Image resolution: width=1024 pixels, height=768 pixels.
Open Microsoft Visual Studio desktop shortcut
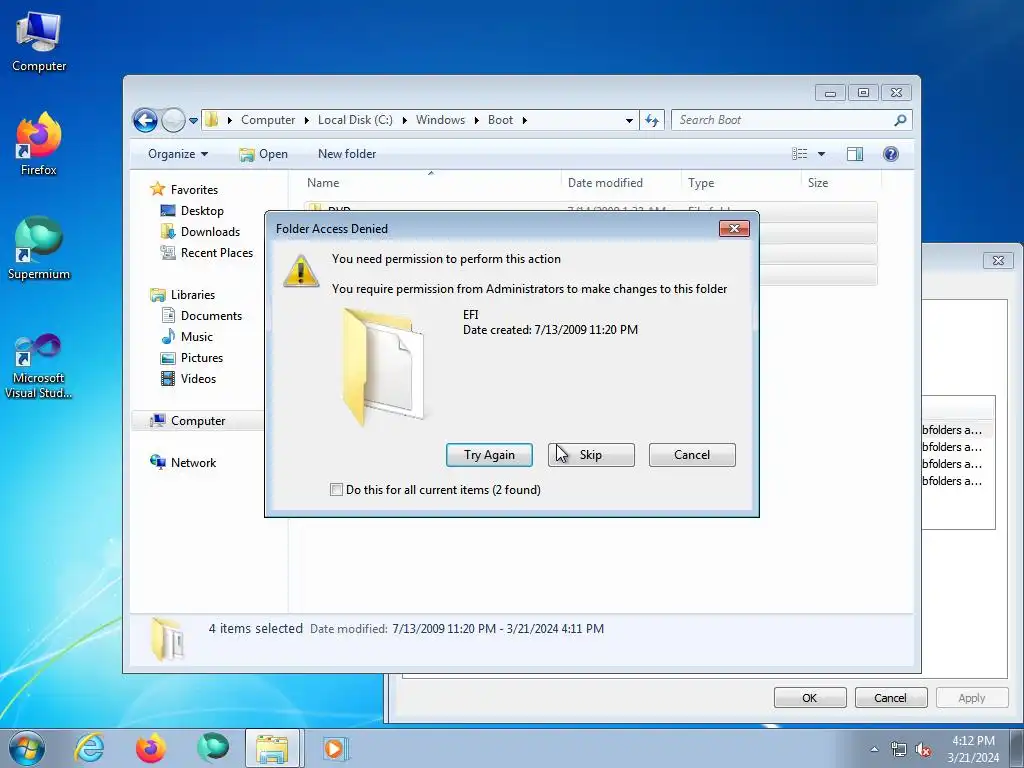tap(39, 366)
